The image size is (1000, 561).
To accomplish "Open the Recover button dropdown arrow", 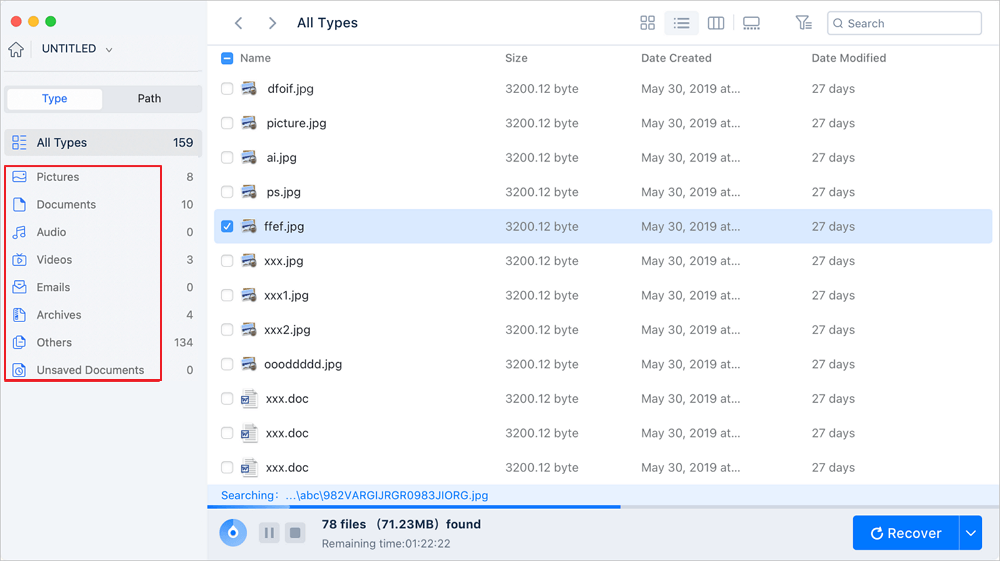I will point(970,533).
